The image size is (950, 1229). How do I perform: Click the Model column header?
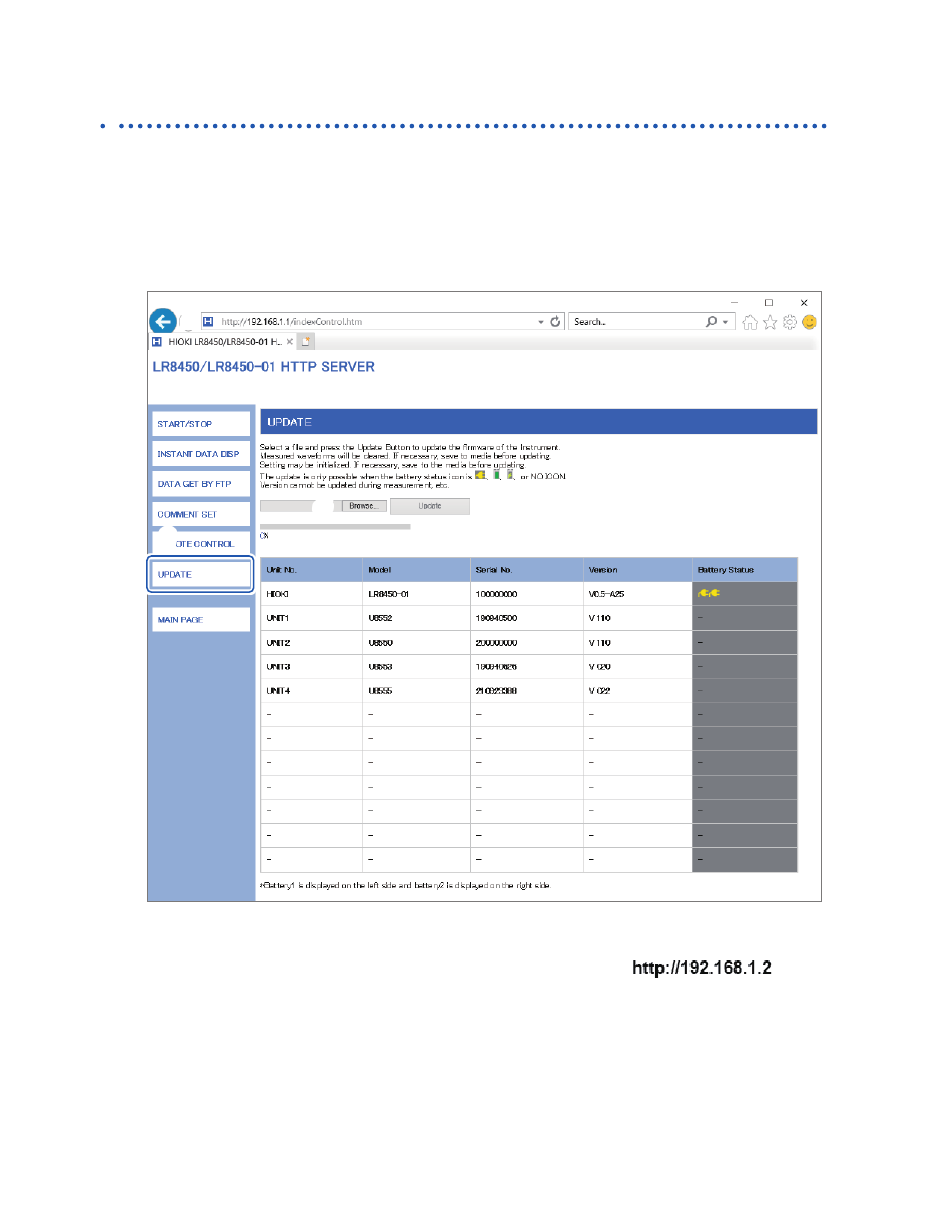[415, 570]
